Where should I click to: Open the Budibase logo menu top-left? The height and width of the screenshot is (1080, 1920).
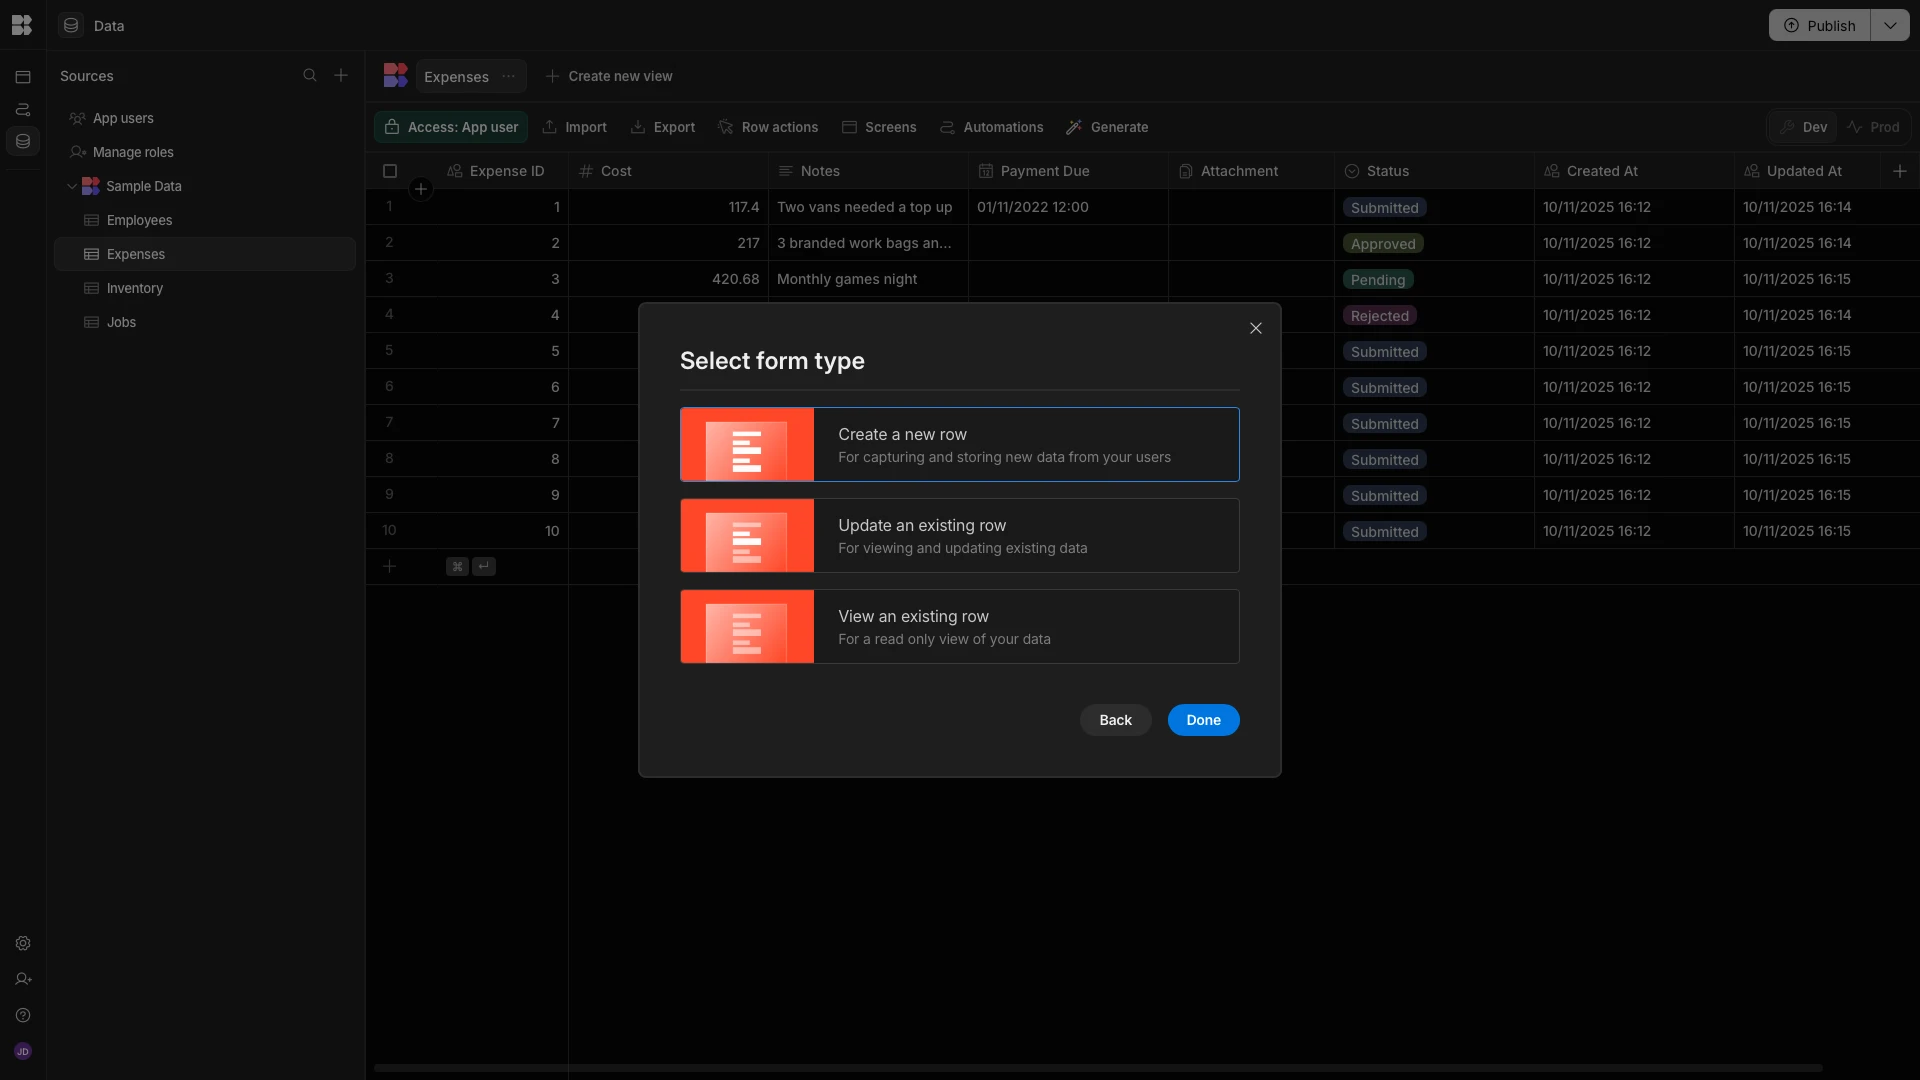click(22, 25)
